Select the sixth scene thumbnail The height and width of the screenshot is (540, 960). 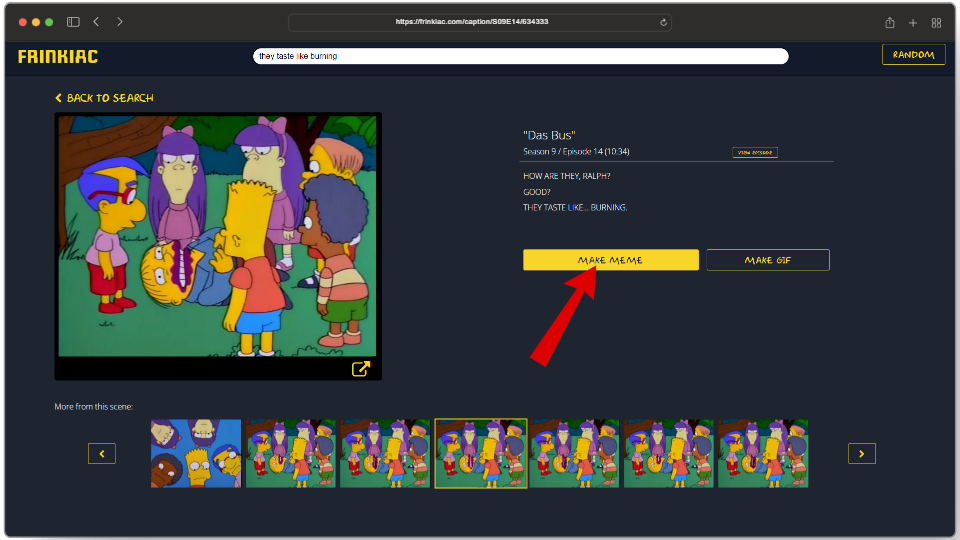tap(669, 454)
